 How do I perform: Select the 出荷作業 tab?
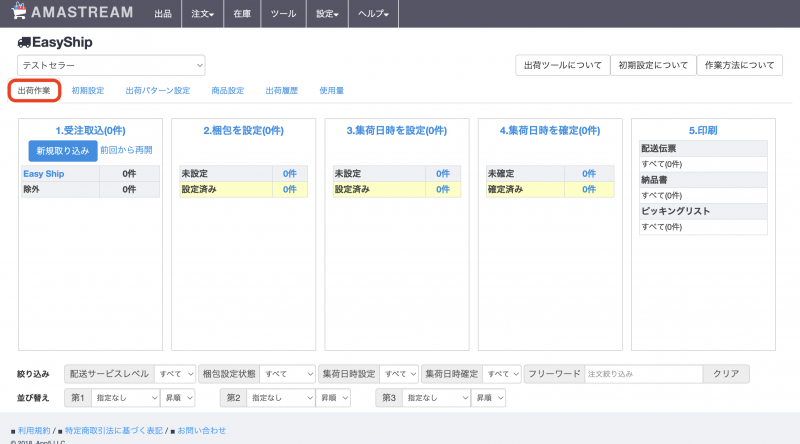pyautogui.click(x=34, y=91)
